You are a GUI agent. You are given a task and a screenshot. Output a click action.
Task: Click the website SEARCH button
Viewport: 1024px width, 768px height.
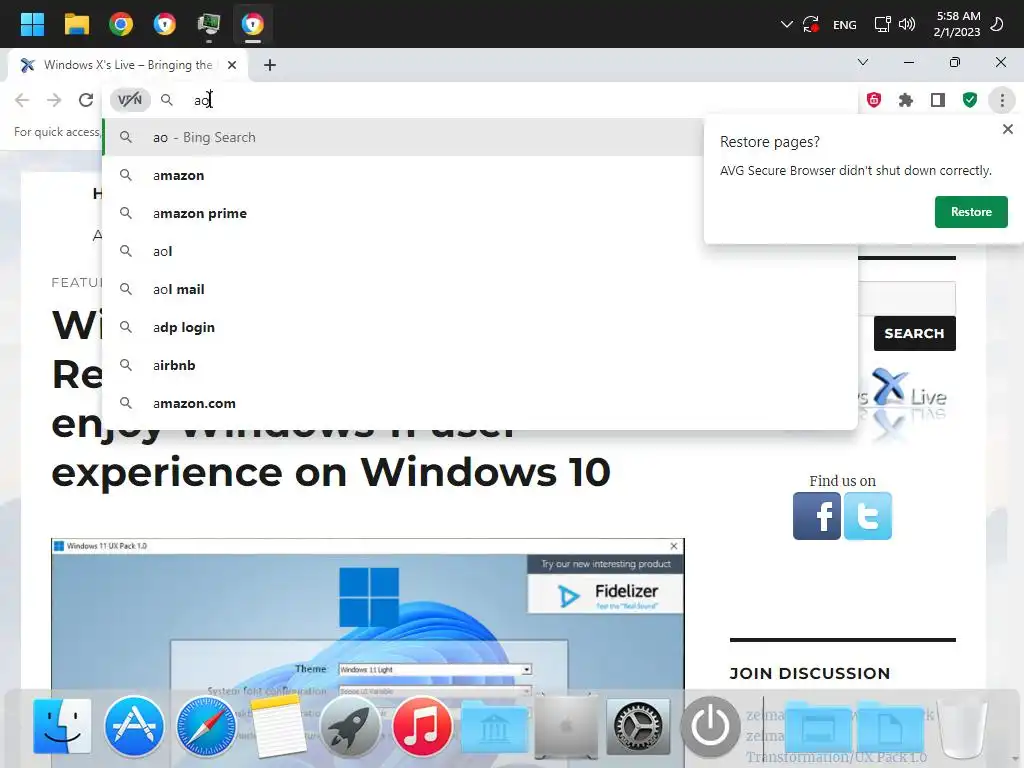click(x=914, y=333)
